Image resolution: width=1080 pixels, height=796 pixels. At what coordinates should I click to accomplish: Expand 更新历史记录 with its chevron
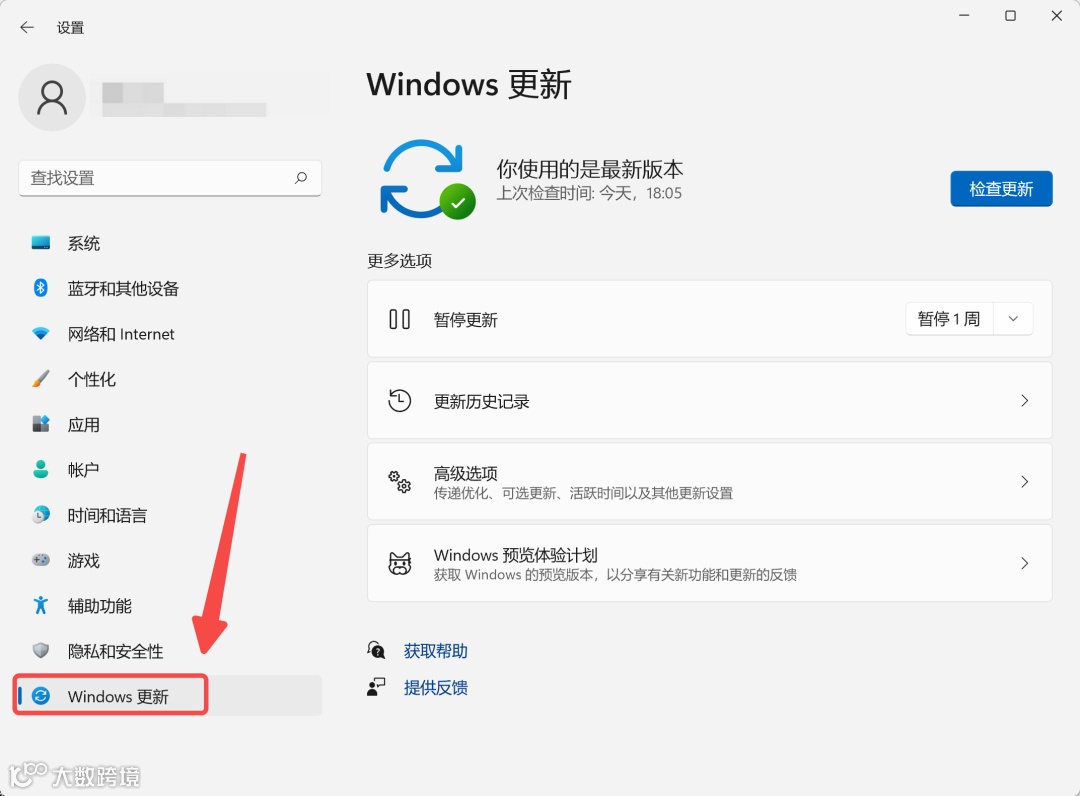(1024, 401)
